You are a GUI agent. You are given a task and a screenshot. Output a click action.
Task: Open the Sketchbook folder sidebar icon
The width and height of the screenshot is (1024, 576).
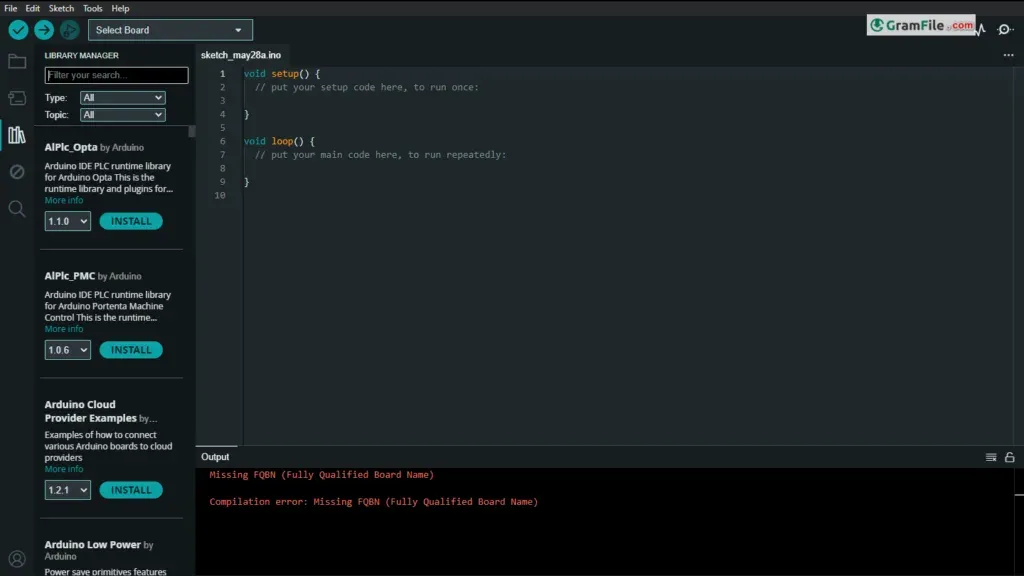[x=17, y=61]
